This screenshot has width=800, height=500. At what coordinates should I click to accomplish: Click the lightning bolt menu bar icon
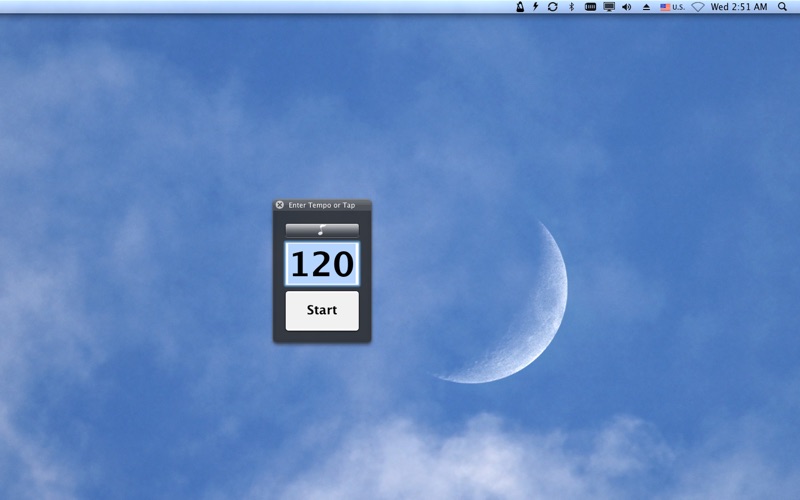pos(536,7)
